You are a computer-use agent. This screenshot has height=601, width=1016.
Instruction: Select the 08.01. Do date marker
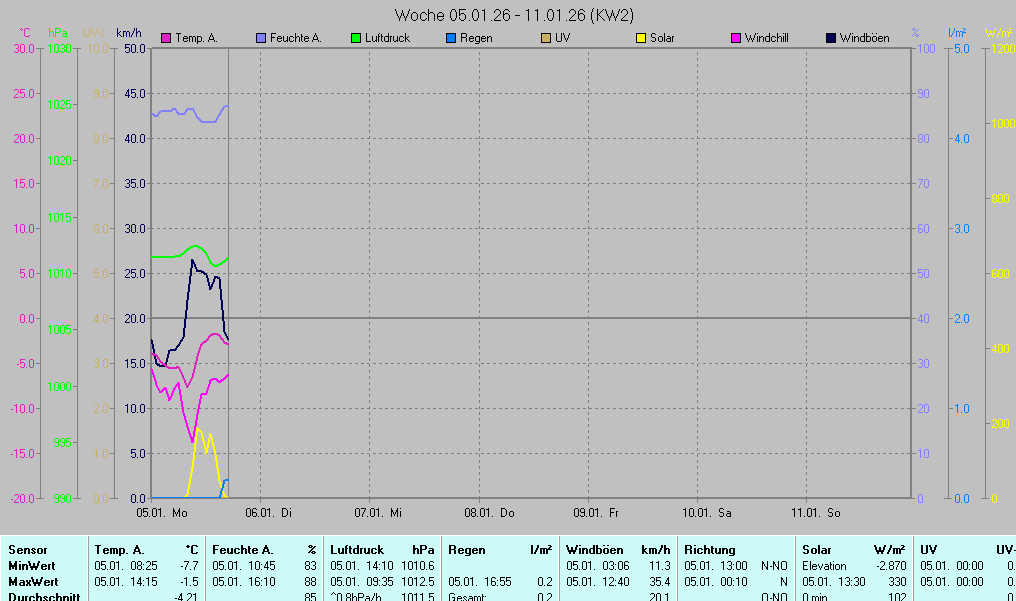point(495,513)
